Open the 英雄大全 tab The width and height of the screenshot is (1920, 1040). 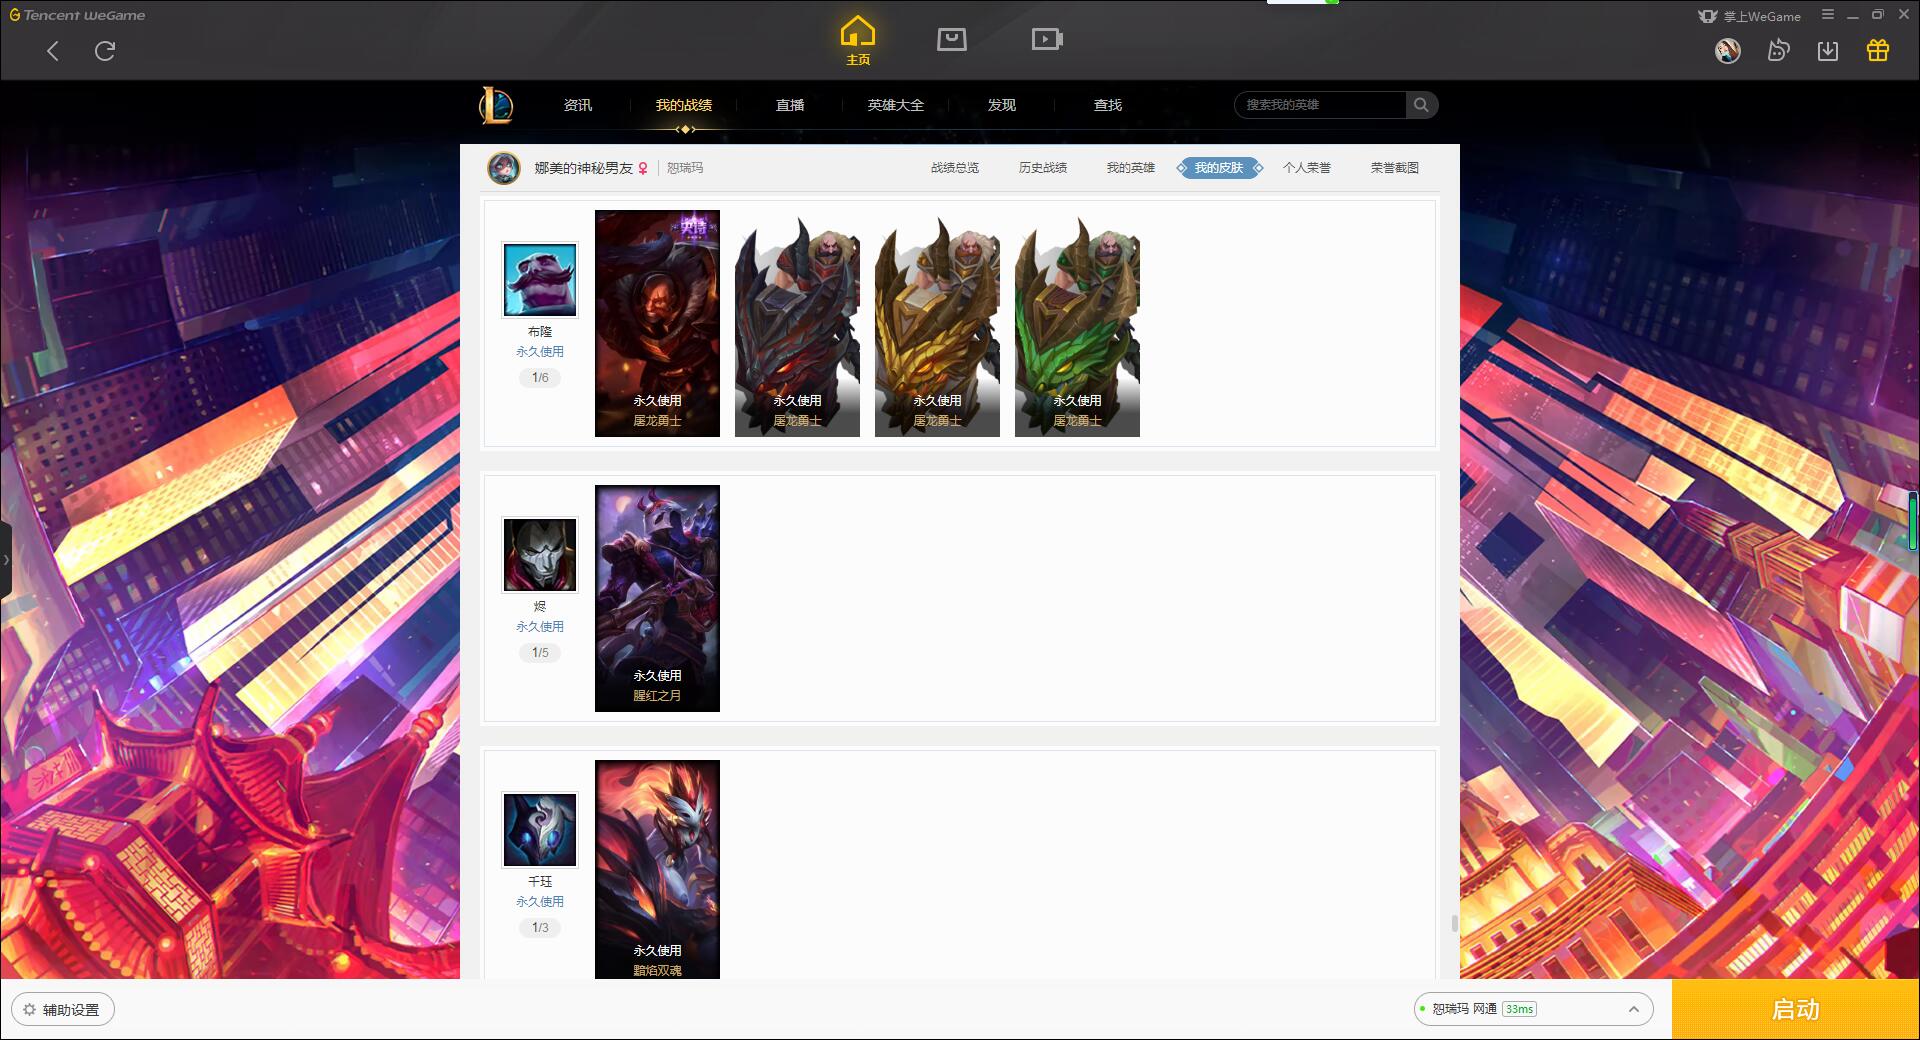(x=896, y=105)
